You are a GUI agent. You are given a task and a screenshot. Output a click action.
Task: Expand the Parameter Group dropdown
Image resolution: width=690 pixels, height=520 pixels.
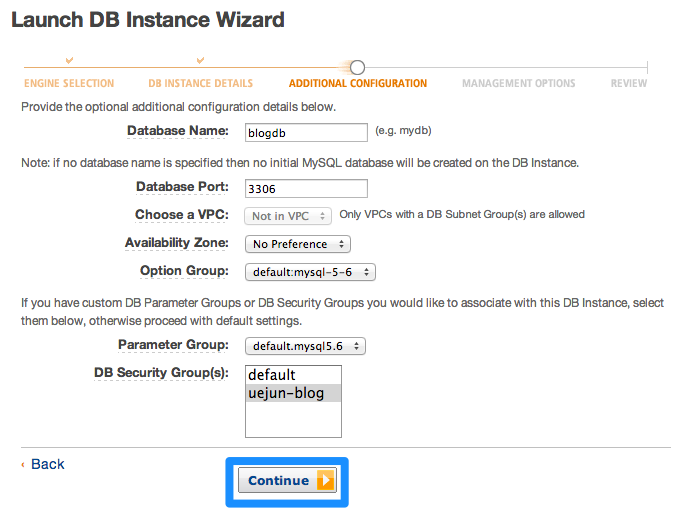pos(305,346)
